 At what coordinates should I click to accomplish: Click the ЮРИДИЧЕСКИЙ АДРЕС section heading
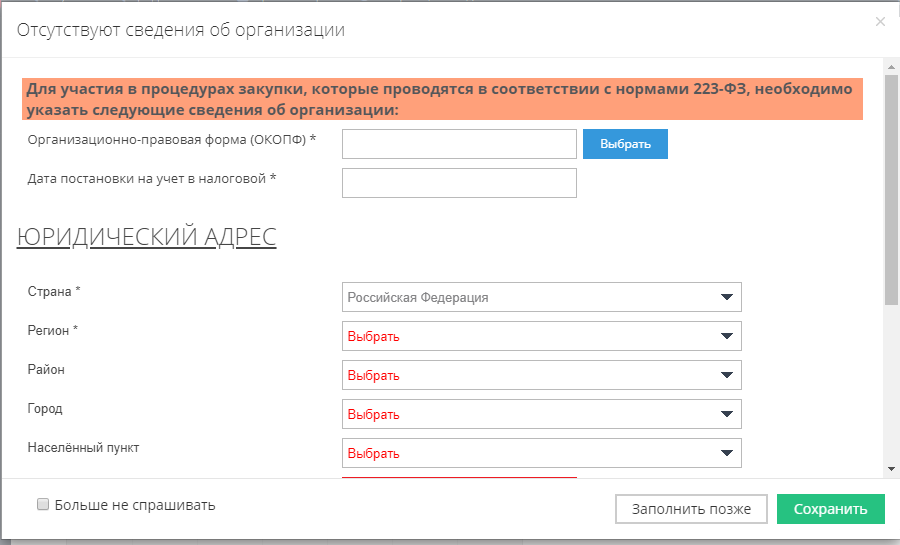click(x=146, y=237)
